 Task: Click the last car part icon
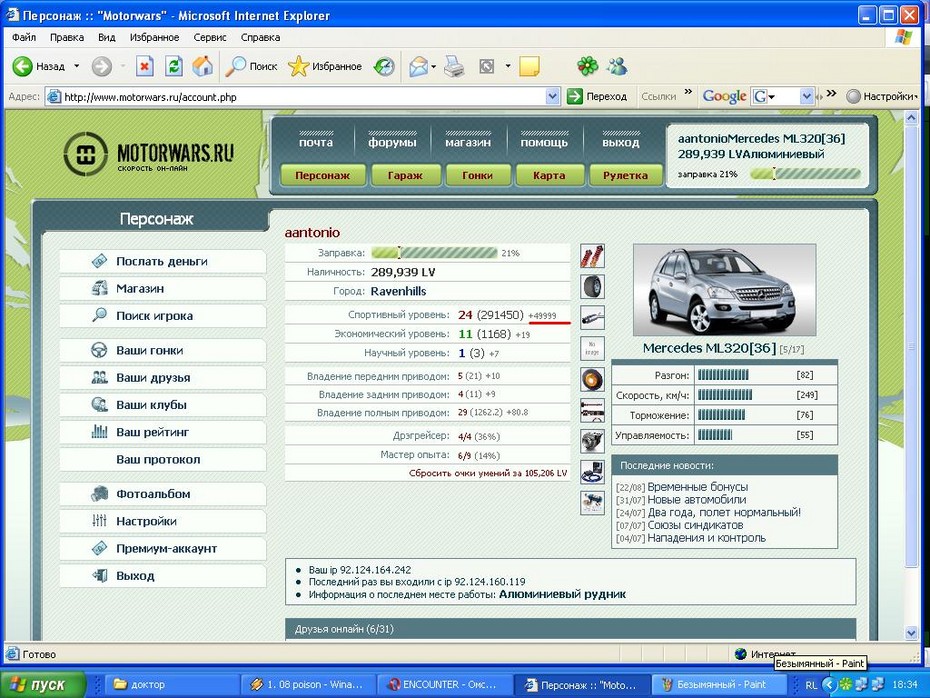tap(592, 502)
